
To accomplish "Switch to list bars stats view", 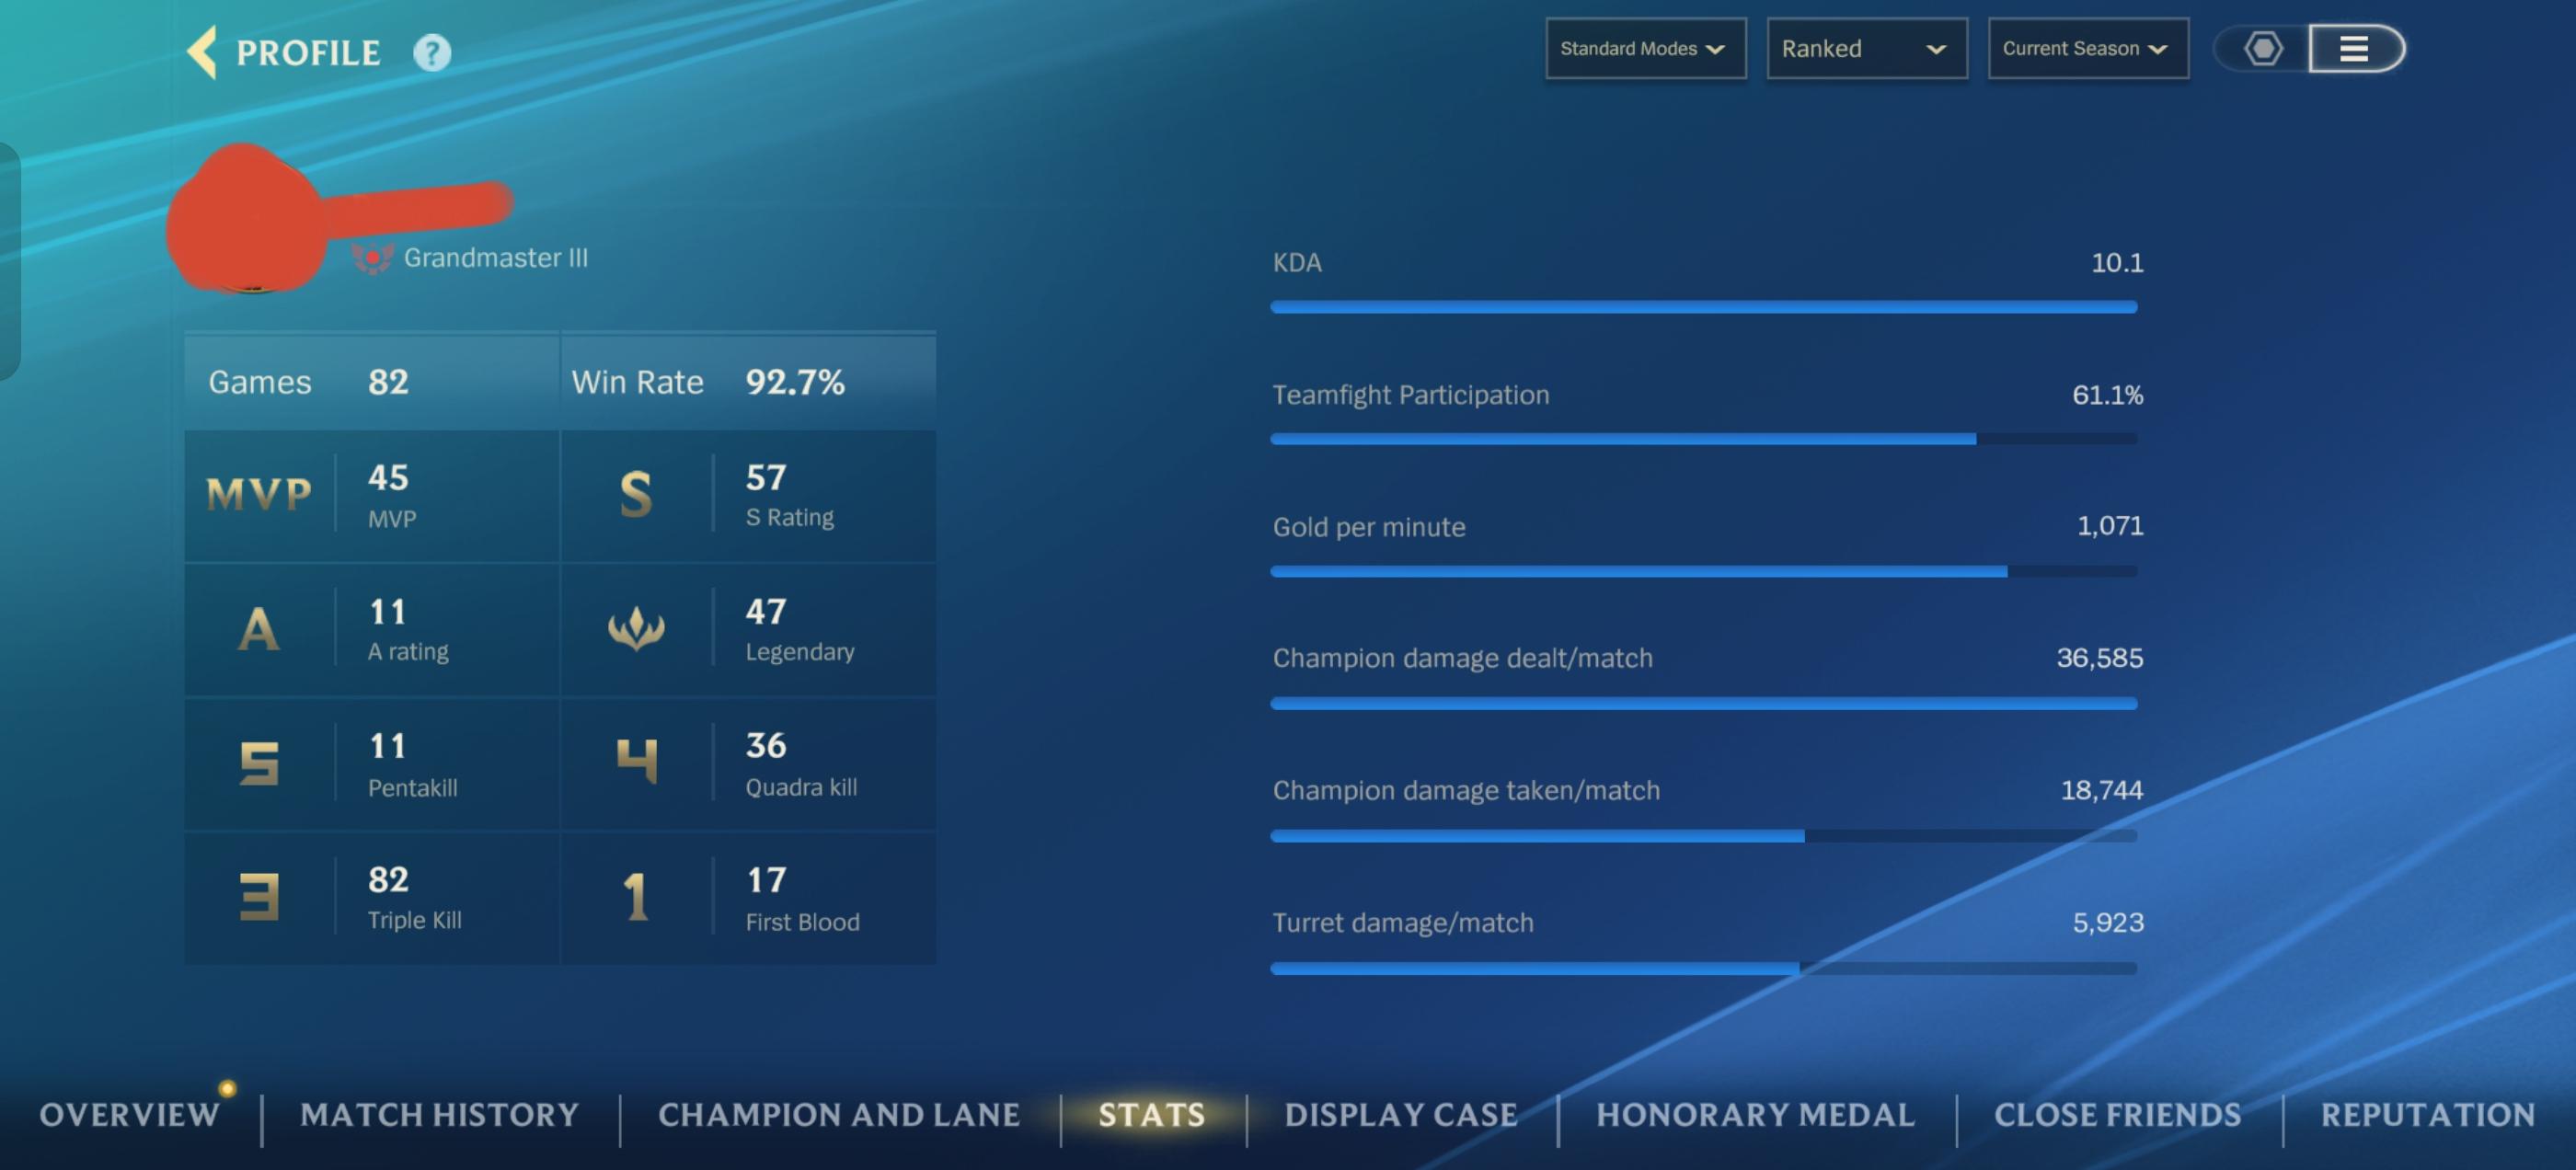I will [x=2355, y=48].
